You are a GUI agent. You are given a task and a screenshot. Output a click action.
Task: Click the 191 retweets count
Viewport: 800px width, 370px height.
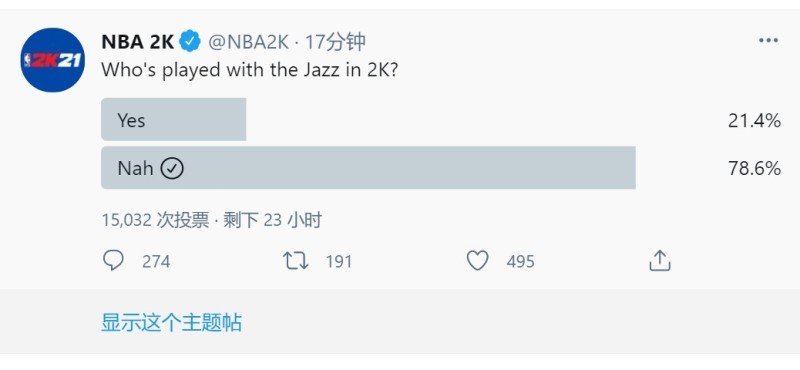coord(339,261)
